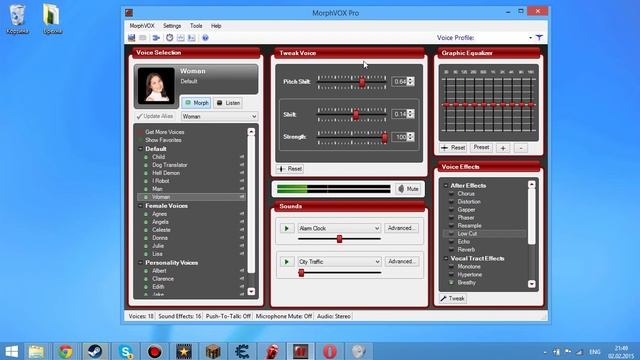Click the filter funnel icon beside Voice Profile

[539, 38]
